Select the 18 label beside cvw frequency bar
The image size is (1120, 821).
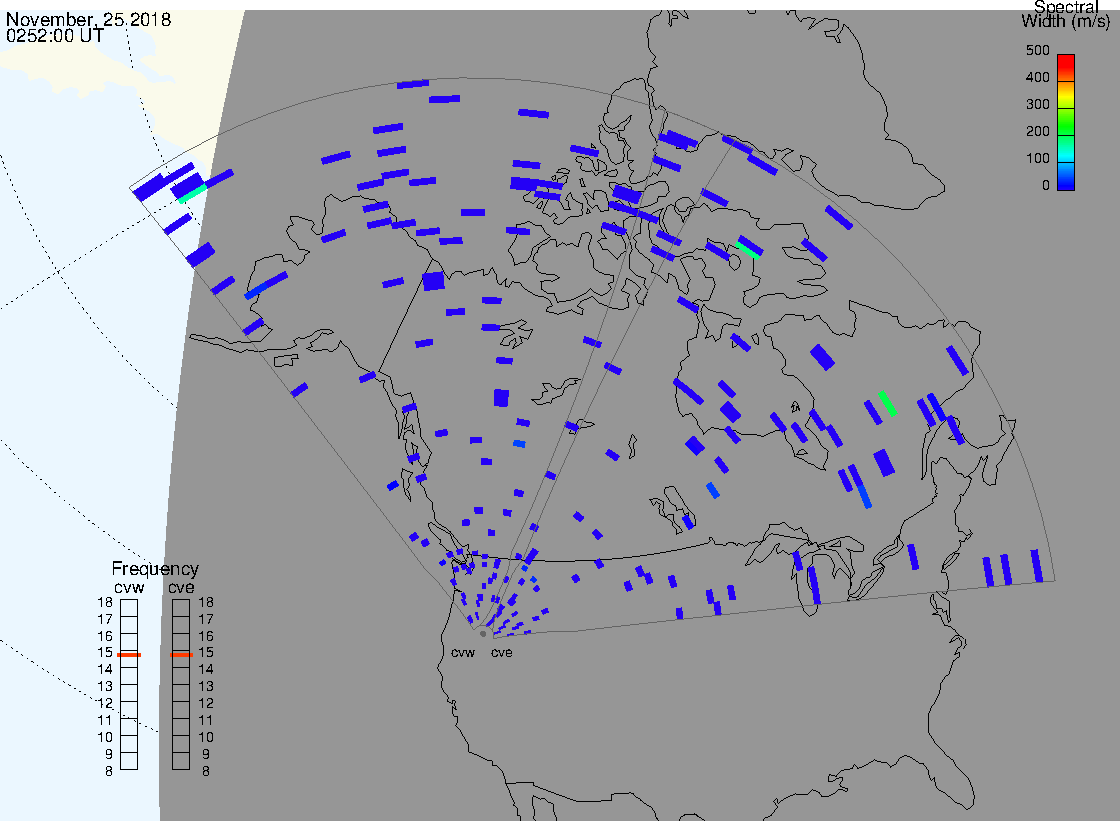tap(105, 602)
